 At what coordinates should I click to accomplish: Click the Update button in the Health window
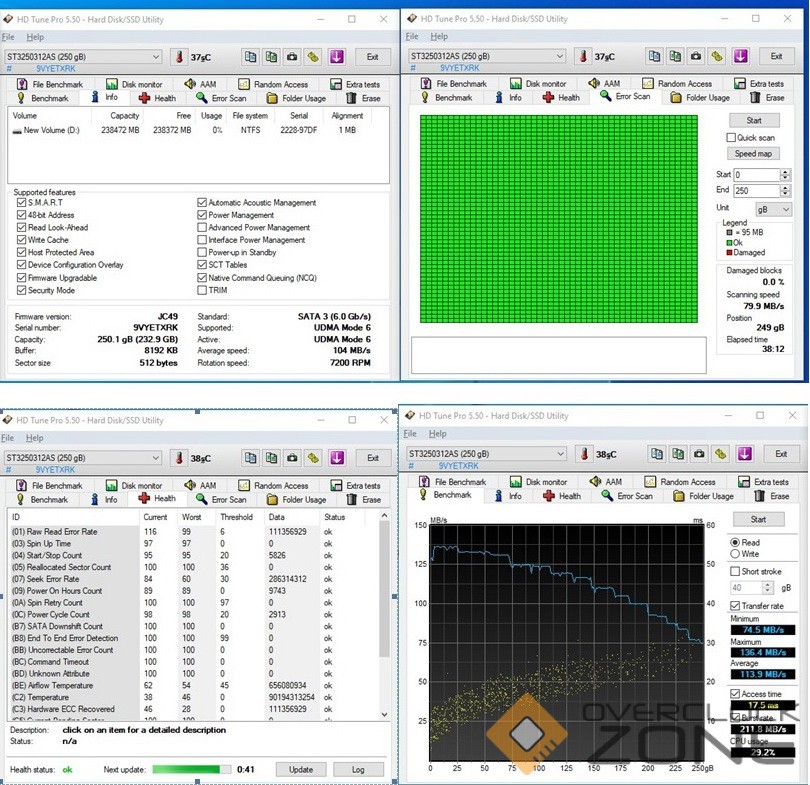click(300, 769)
